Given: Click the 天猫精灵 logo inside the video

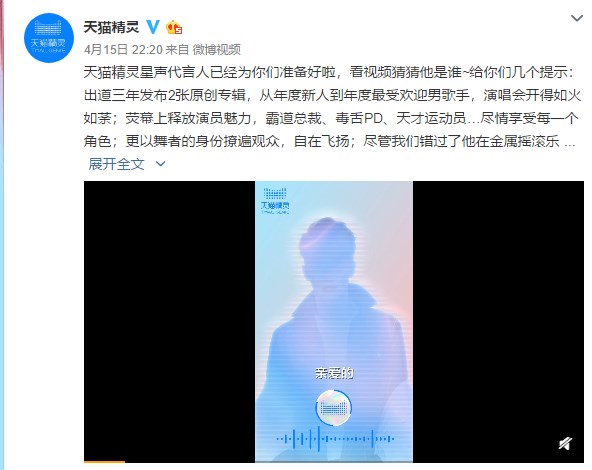Looking at the screenshot, I should click(275, 200).
